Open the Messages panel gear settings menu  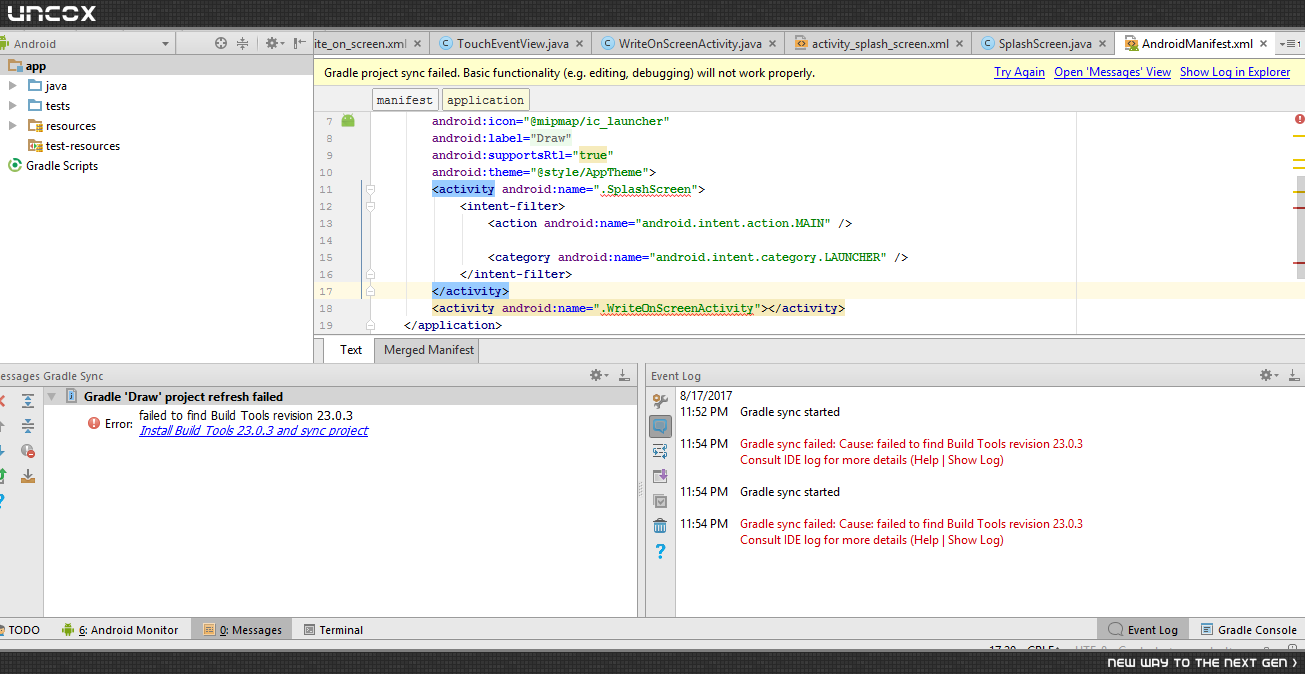point(598,375)
